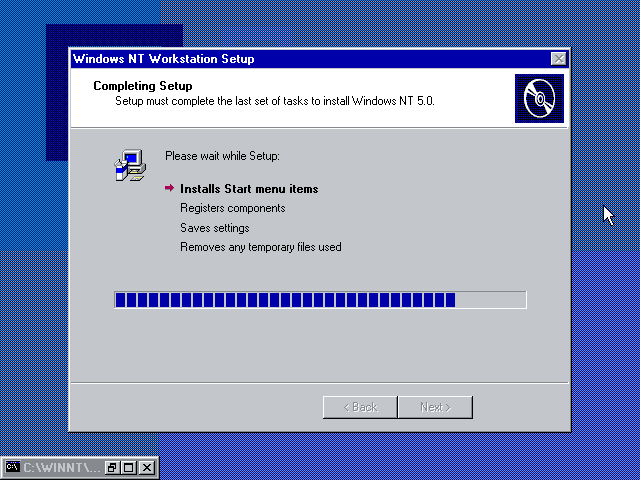
Task: Select the 'Saves settings' text
Action: (215, 228)
